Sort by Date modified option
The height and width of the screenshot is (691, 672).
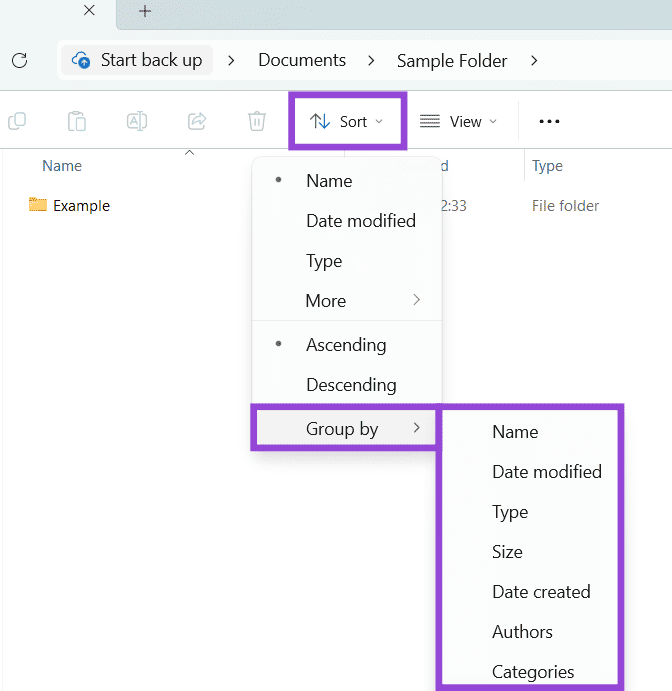(360, 221)
